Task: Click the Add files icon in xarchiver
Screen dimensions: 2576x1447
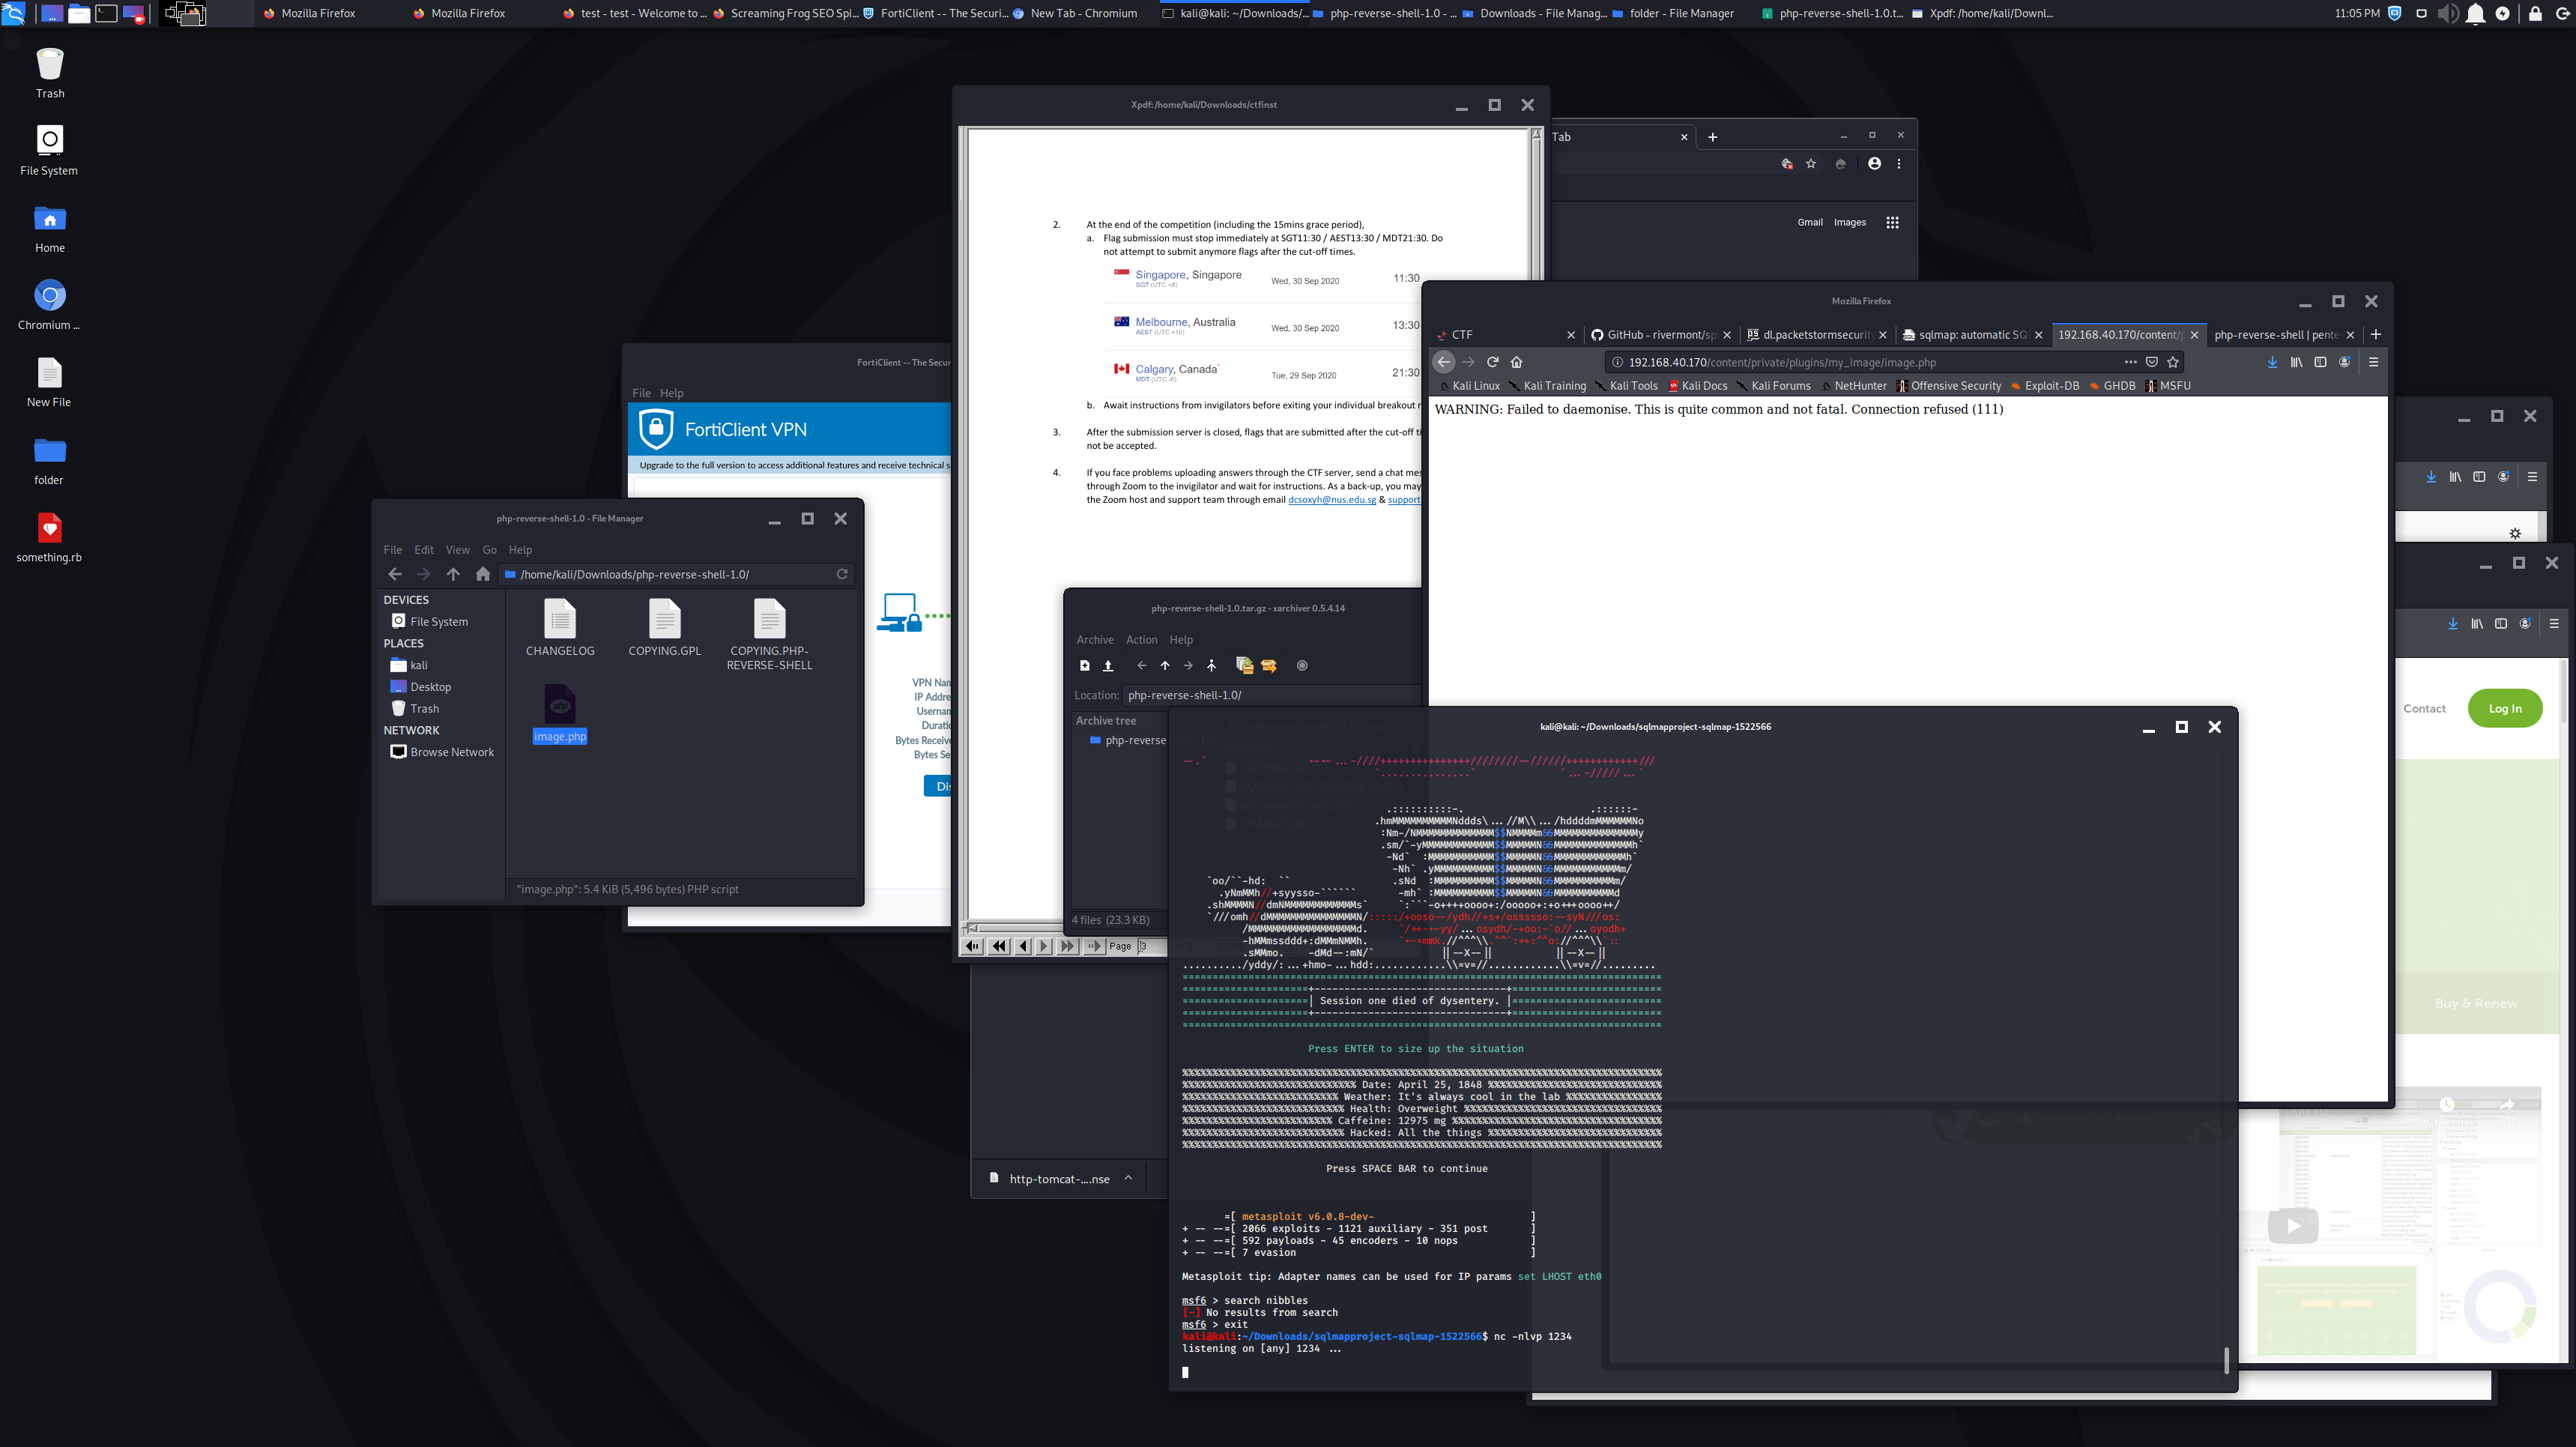Action: 1244,666
